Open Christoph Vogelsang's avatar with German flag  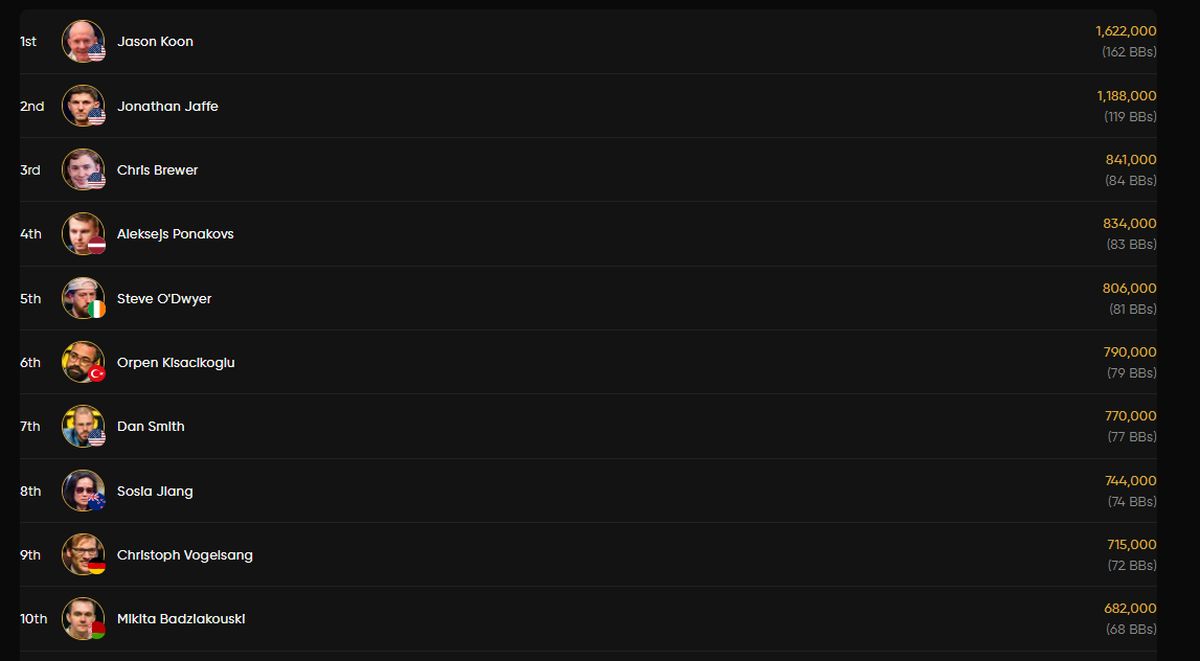point(83,555)
